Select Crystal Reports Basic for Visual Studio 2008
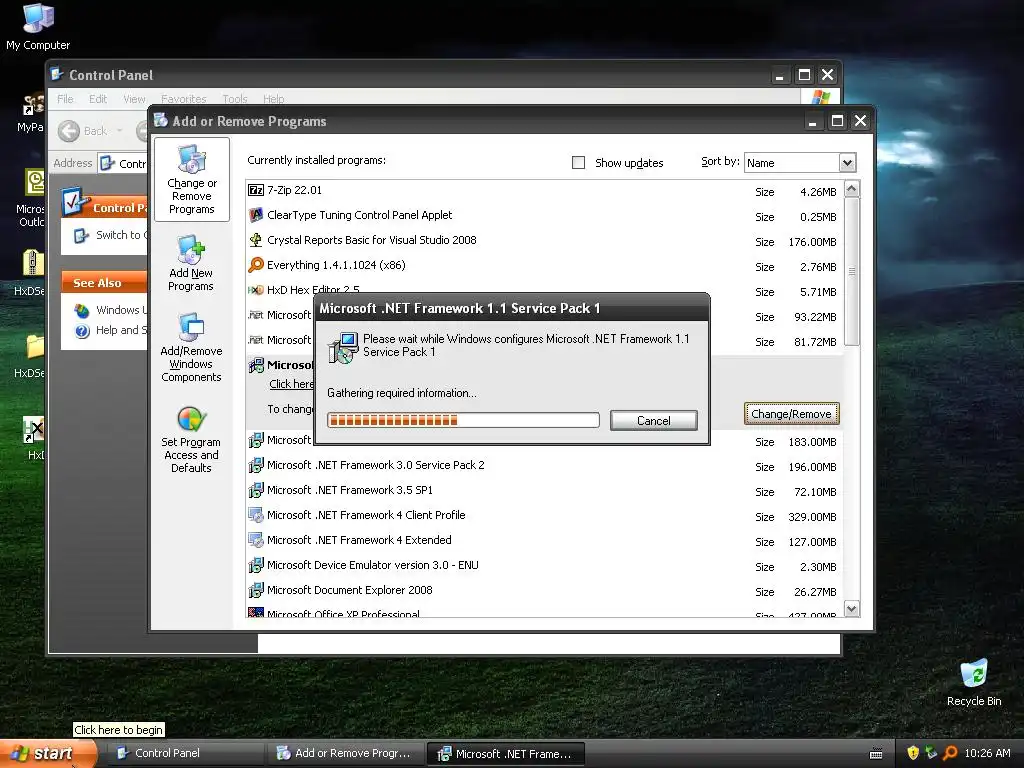 point(544,240)
